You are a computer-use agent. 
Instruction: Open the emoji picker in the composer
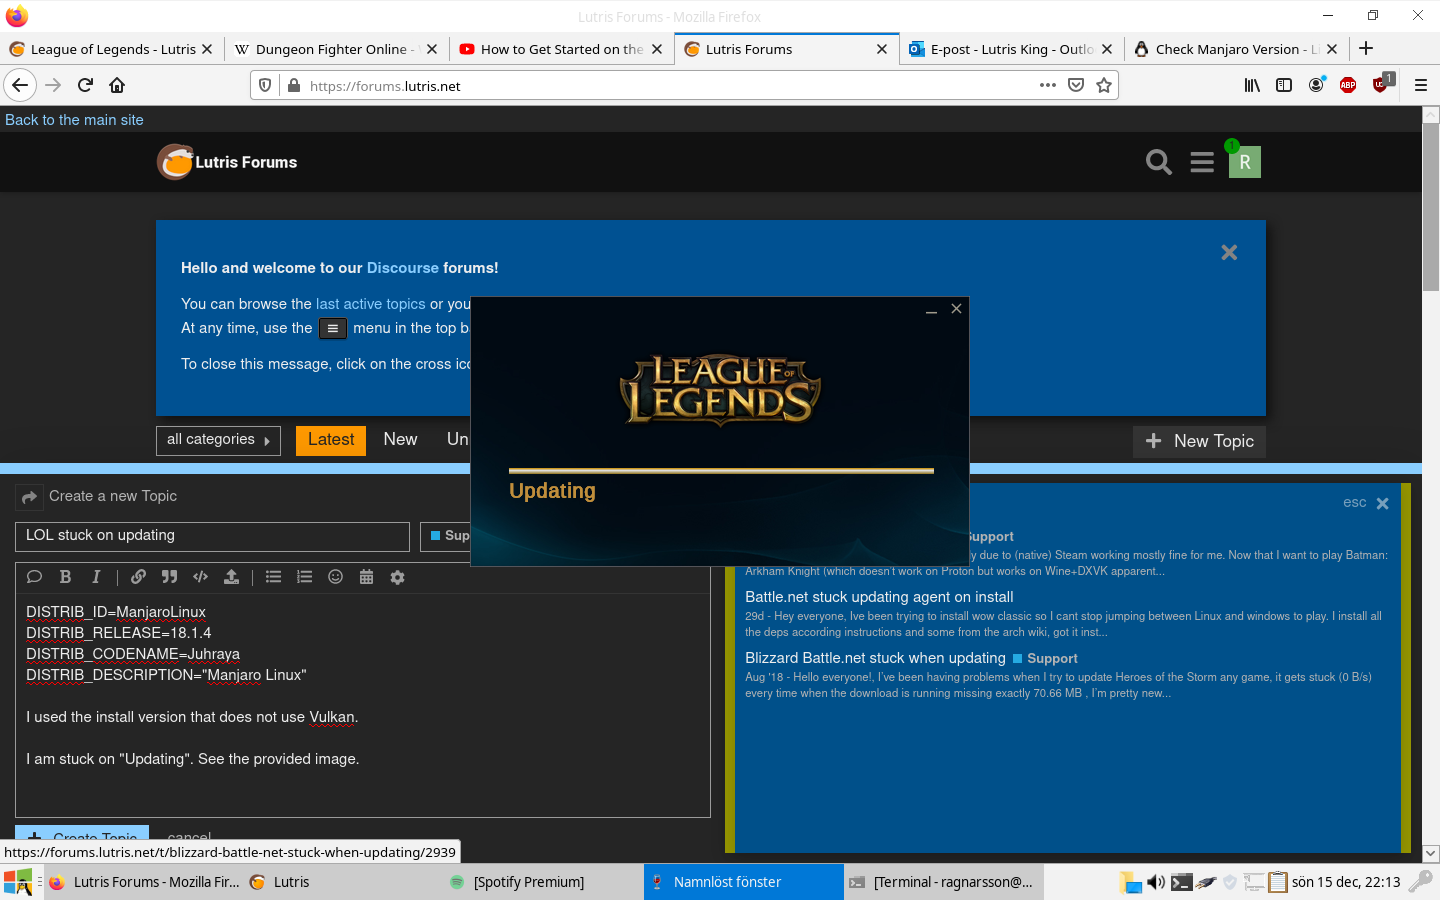(x=335, y=577)
